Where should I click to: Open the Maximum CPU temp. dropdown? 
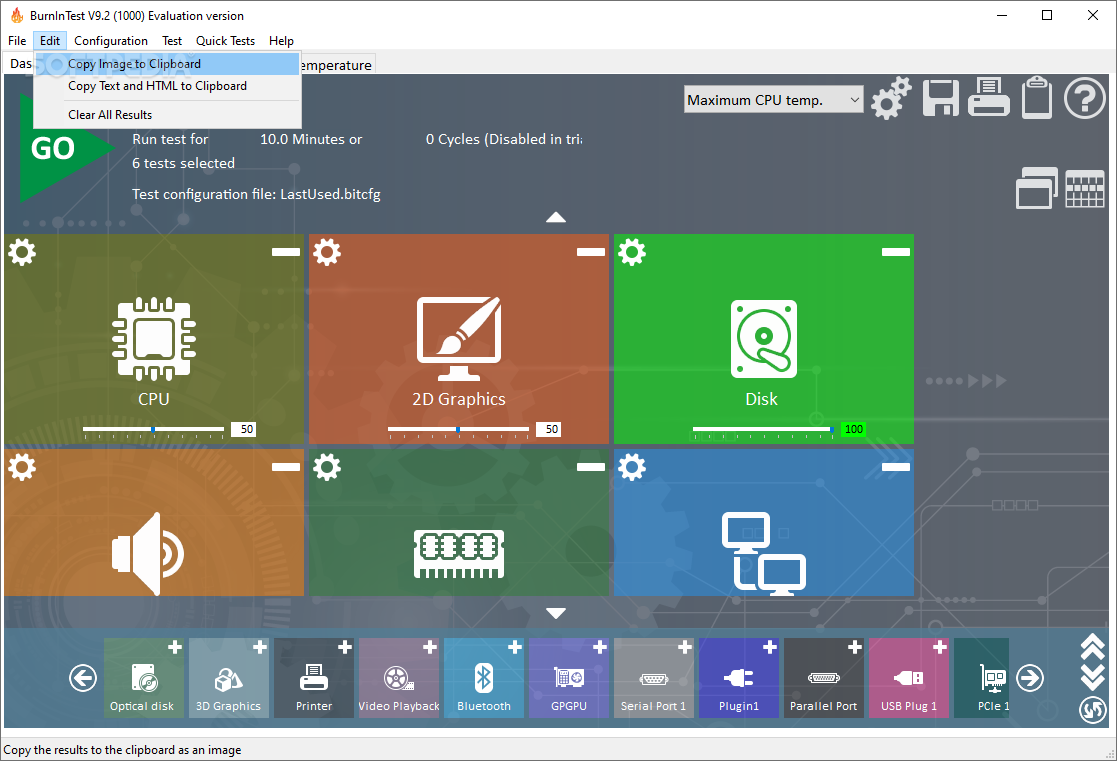[x=773, y=100]
